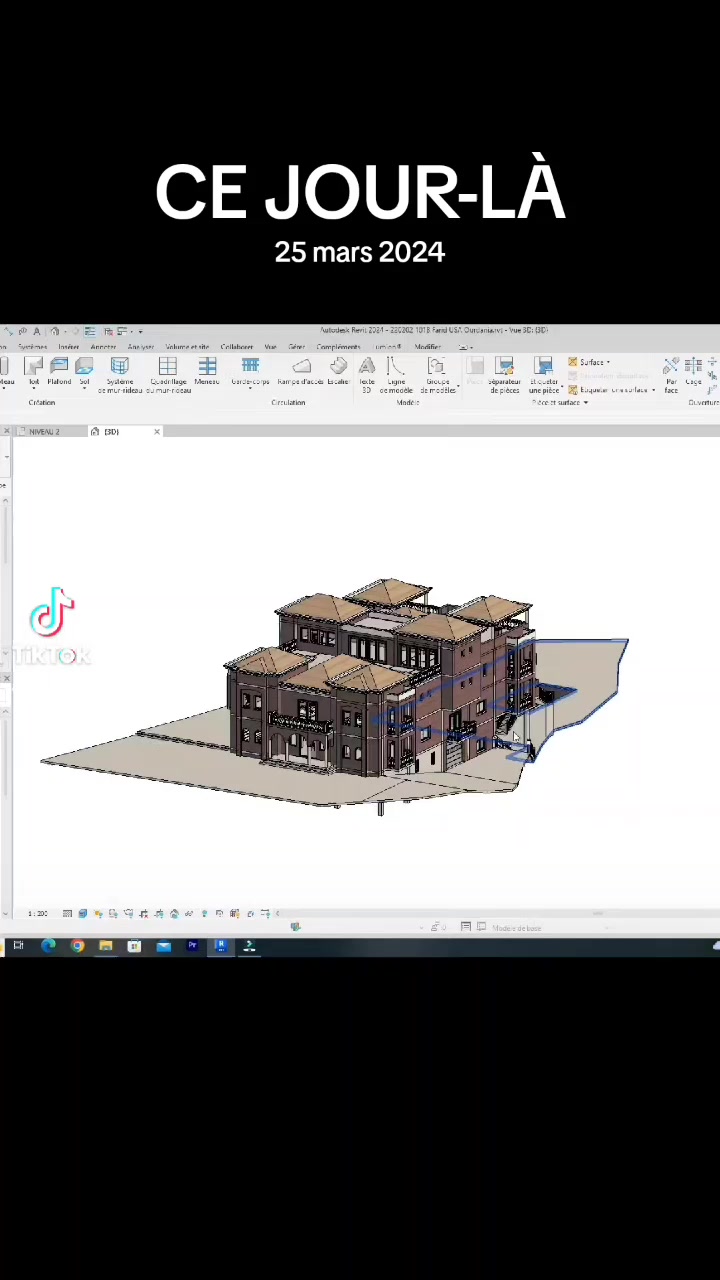This screenshot has height=1280, width=720.
Task: Switch to the {3D} view tab
Action: point(111,432)
